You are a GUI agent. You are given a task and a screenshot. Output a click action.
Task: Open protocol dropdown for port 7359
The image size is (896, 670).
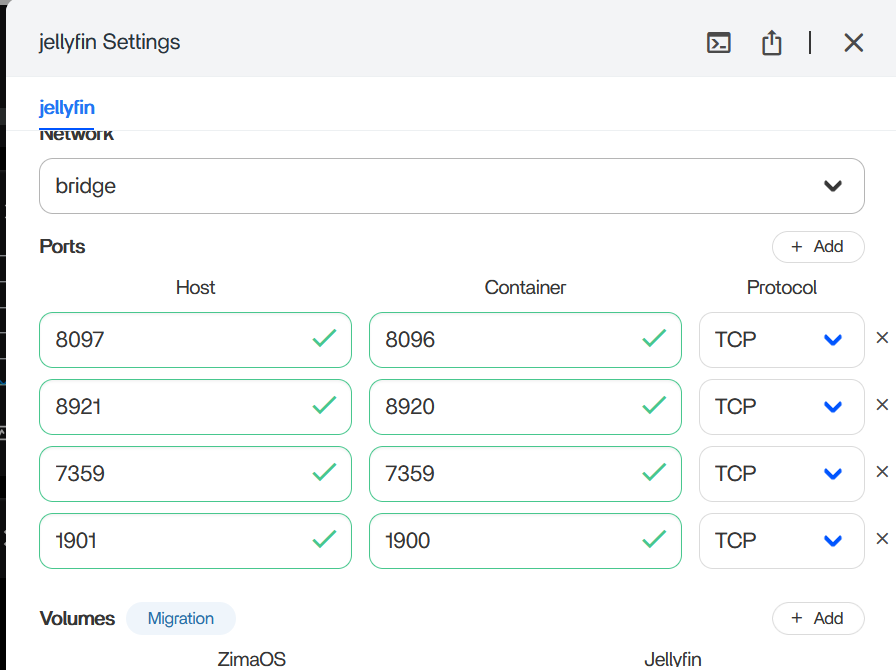[x=780, y=474]
